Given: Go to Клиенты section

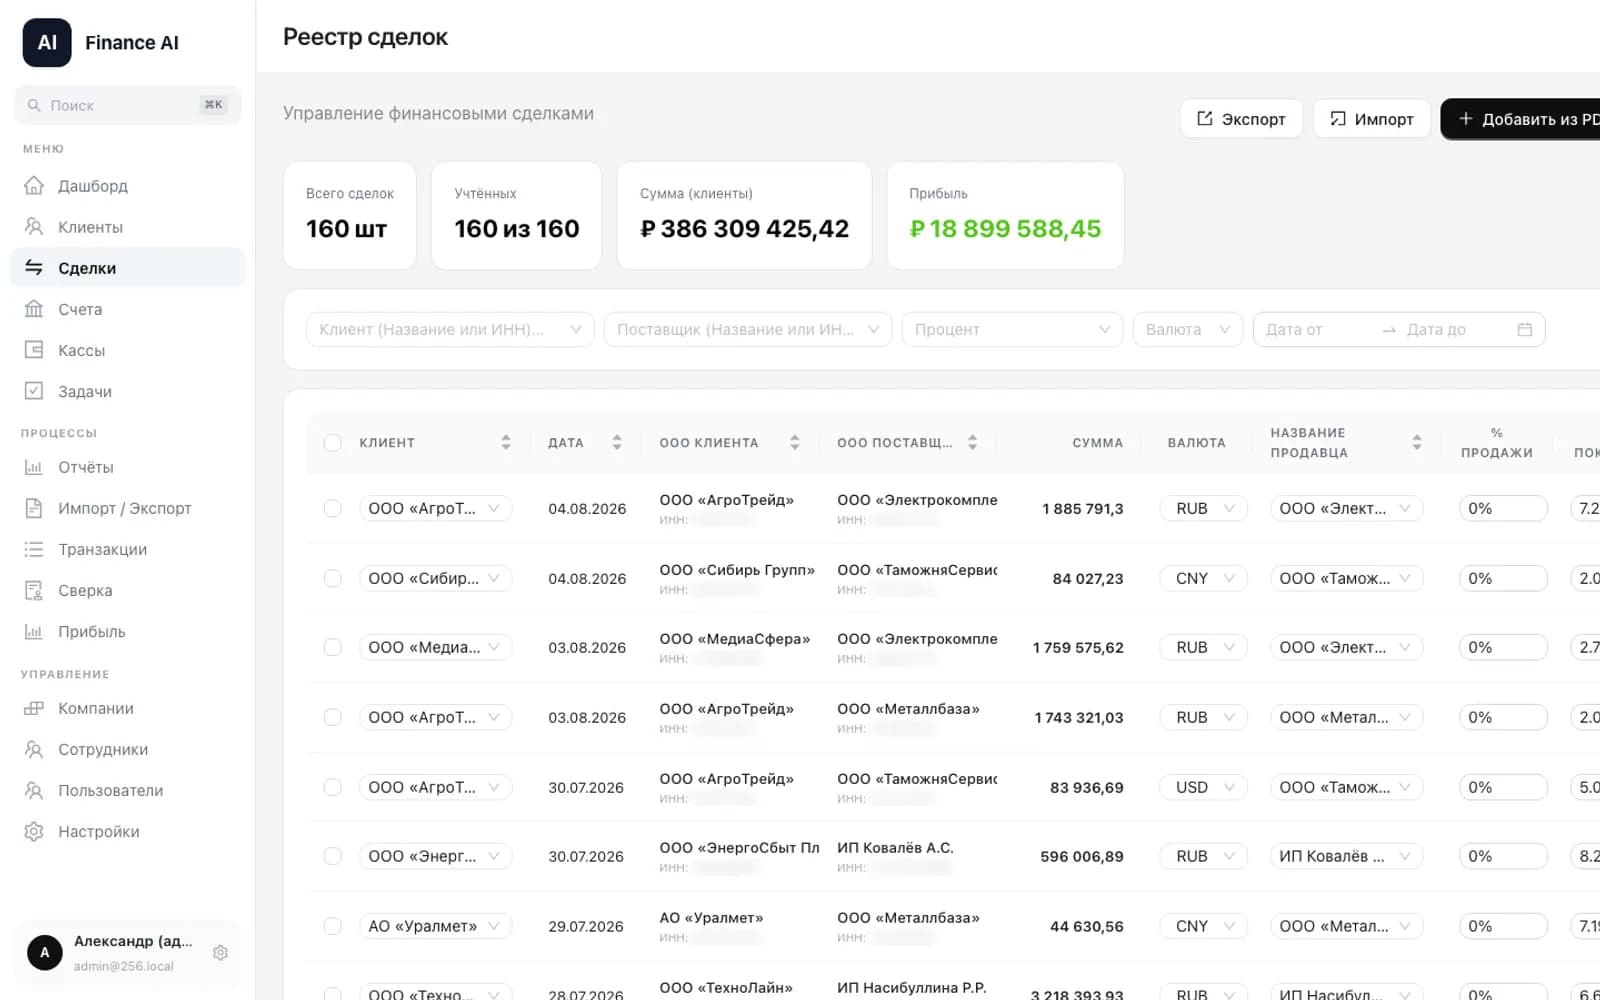Looking at the screenshot, I should click(128, 227).
